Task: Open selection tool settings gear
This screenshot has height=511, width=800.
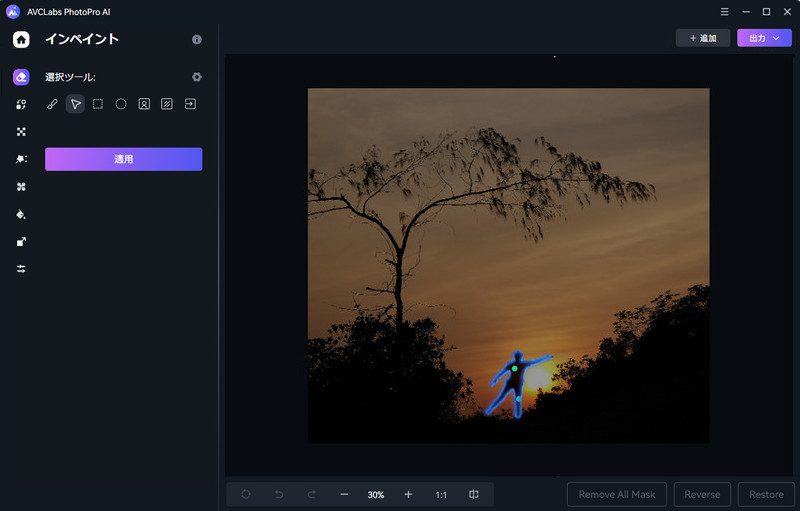Action: point(196,77)
